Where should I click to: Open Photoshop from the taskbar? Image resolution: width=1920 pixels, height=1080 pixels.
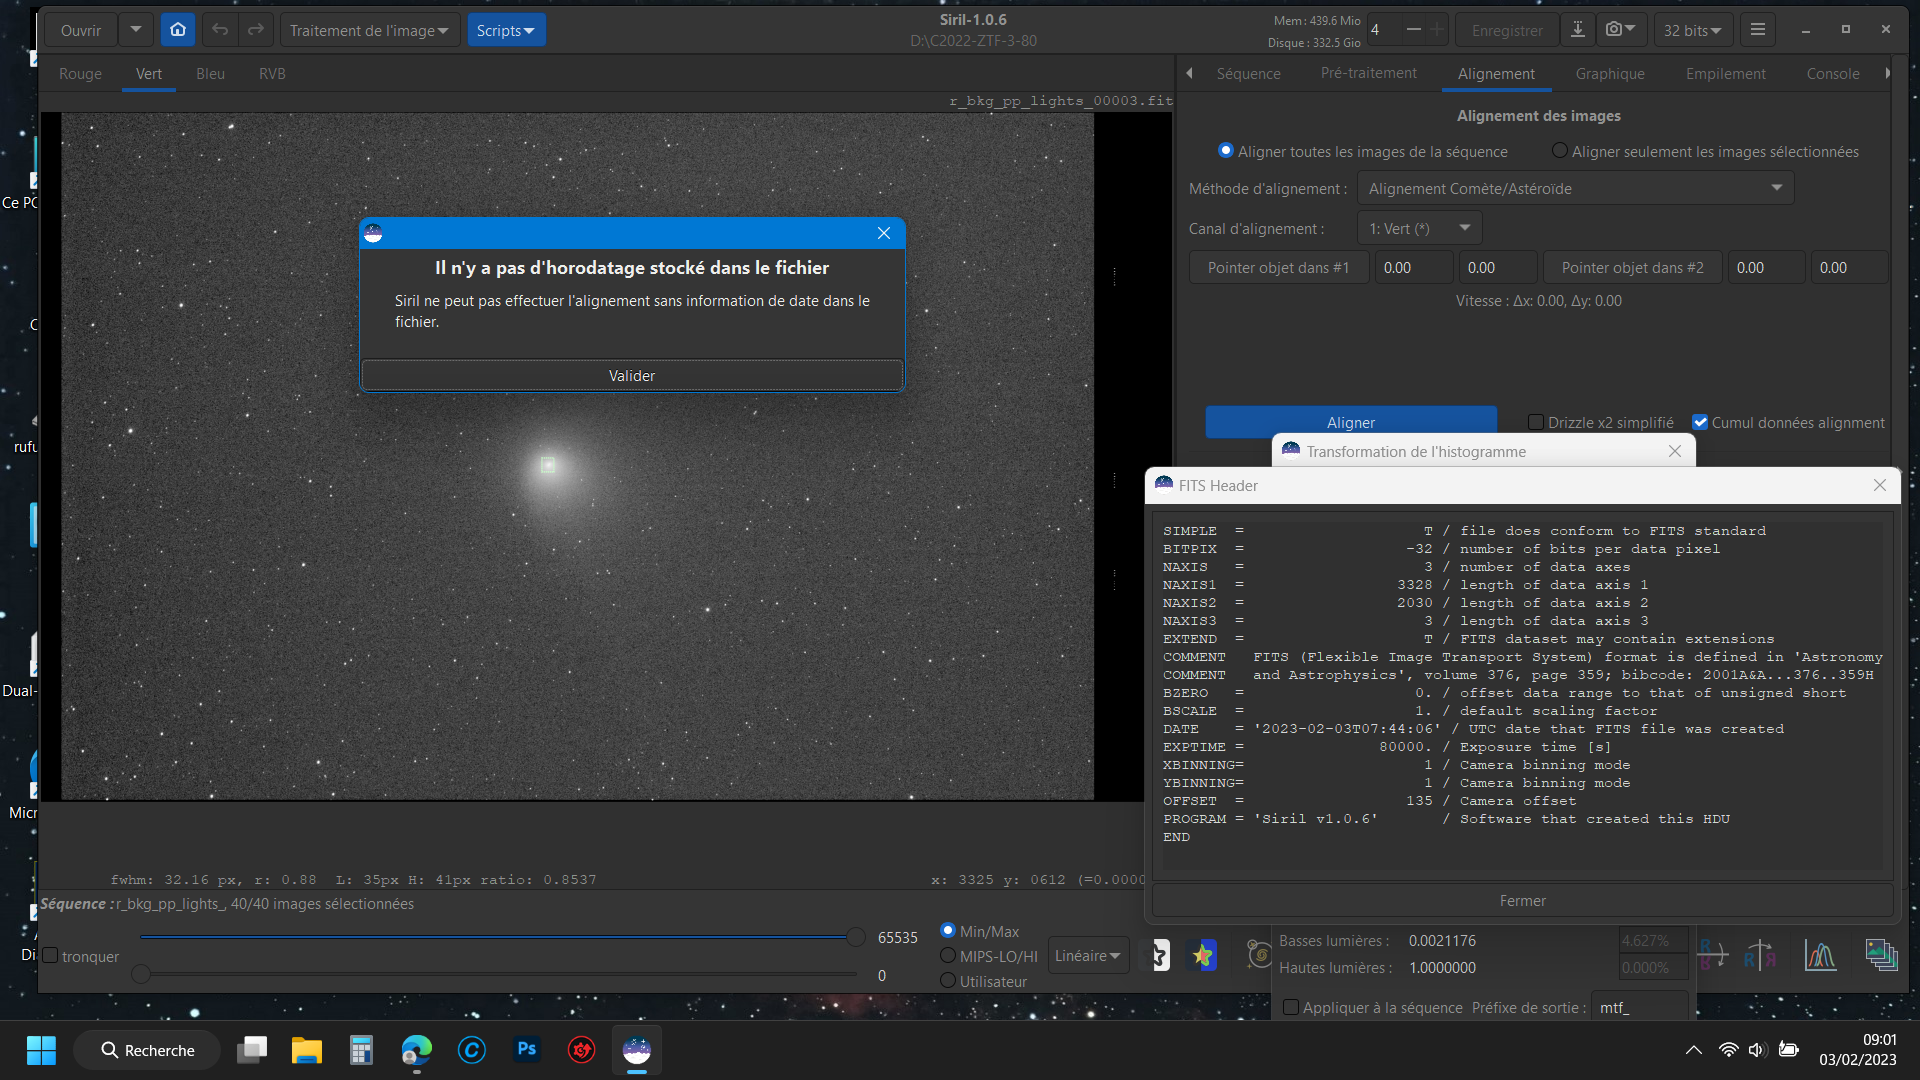click(526, 1050)
